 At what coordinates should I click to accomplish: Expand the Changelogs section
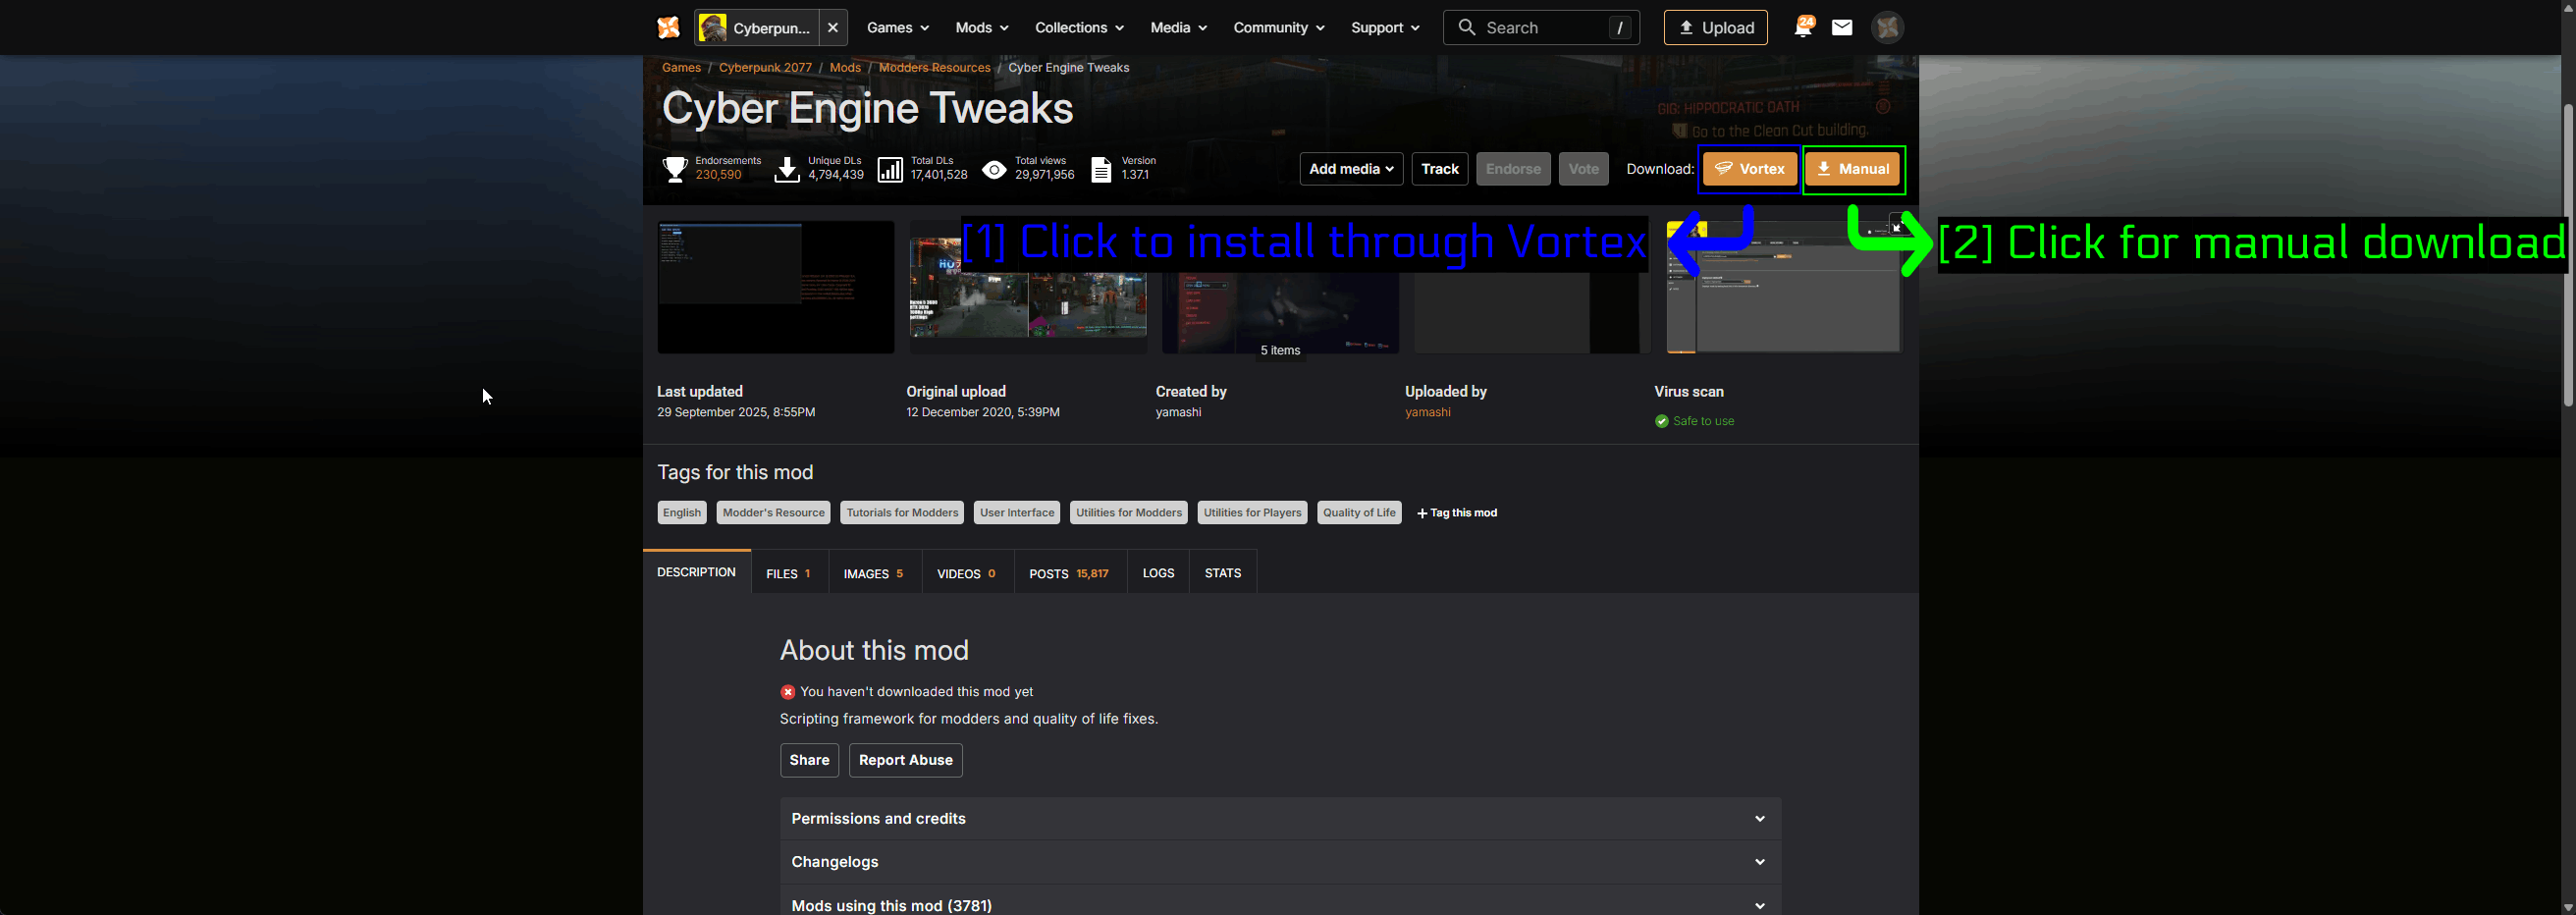tap(1280, 862)
